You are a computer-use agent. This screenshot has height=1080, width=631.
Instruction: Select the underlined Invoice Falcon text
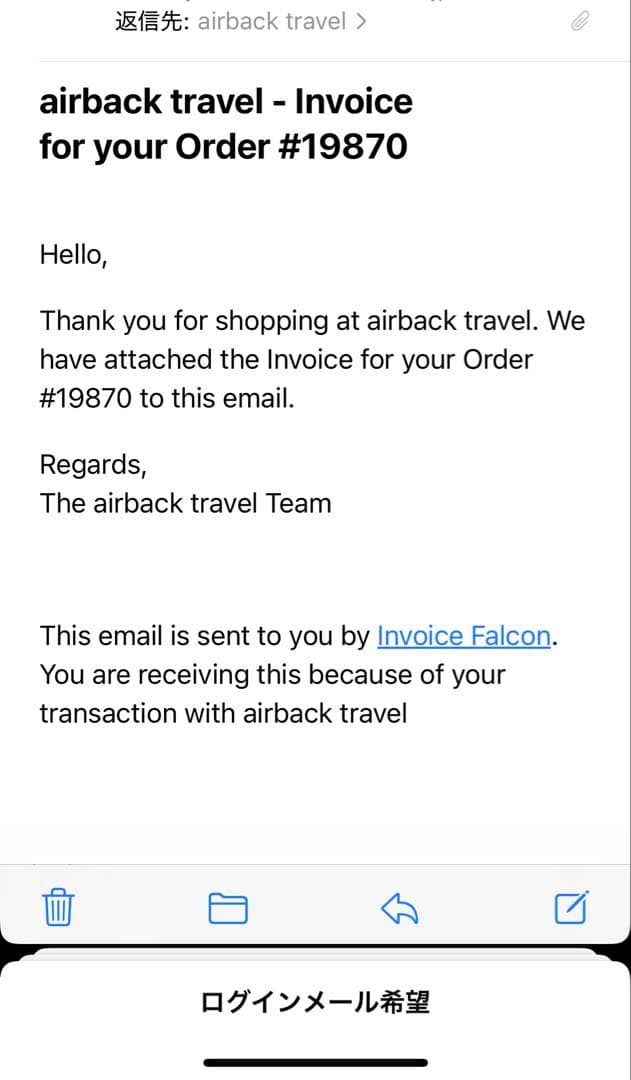click(x=463, y=636)
